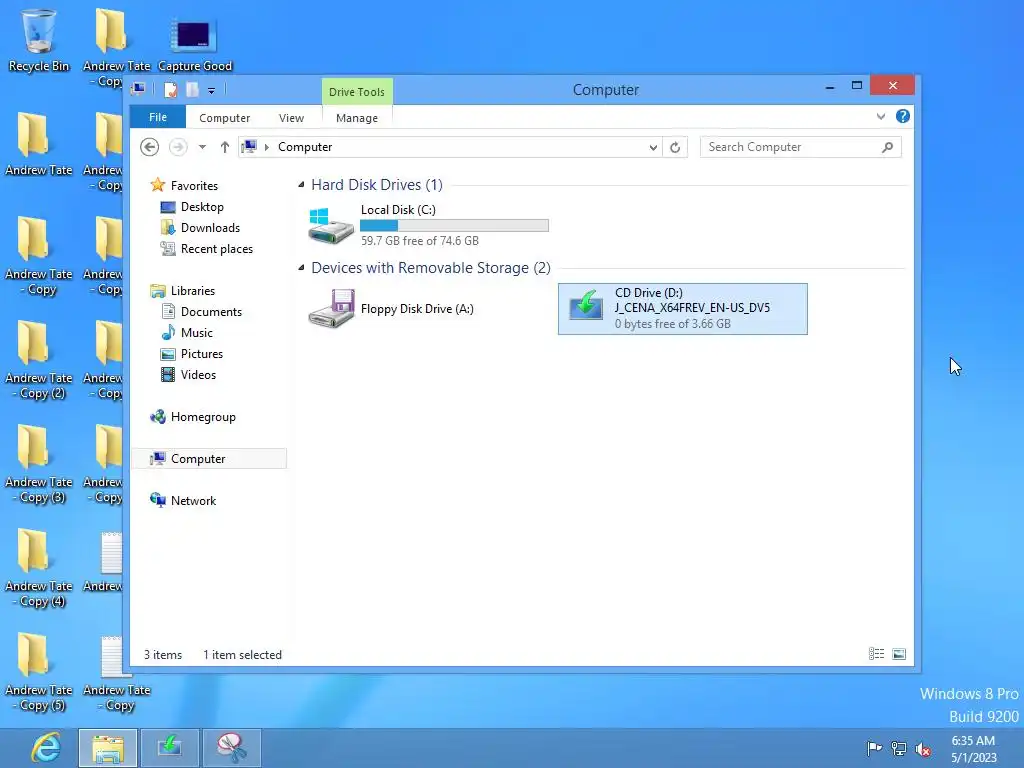Image resolution: width=1024 pixels, height=768 pixels.
Task: Click the Hard Disk Drives (1) header text
Action: pos(377,185)
